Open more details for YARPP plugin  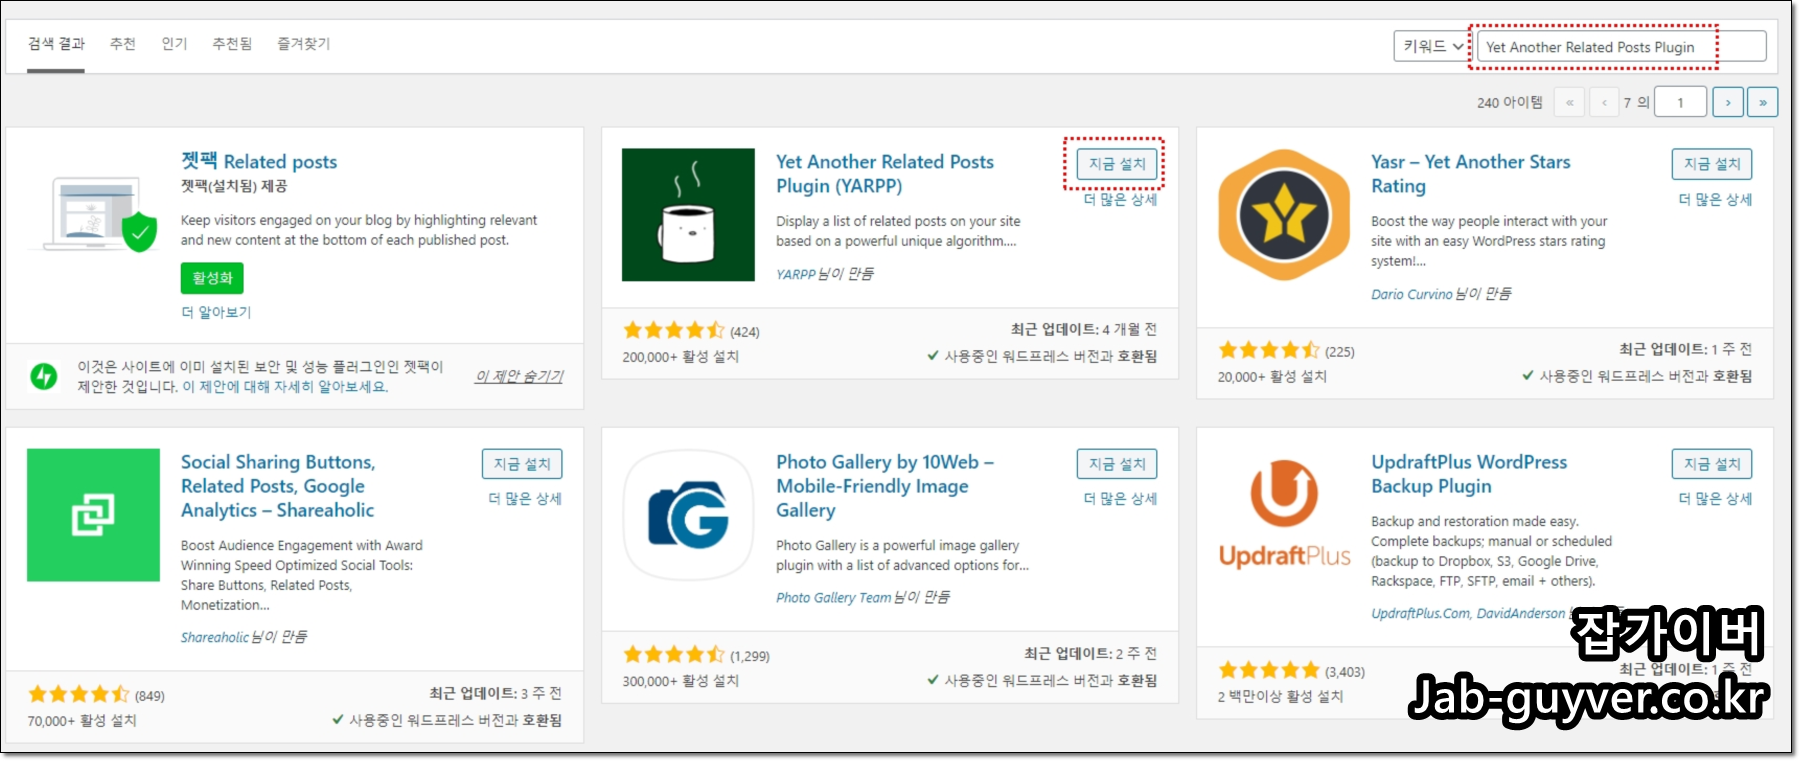[1121, 199]
